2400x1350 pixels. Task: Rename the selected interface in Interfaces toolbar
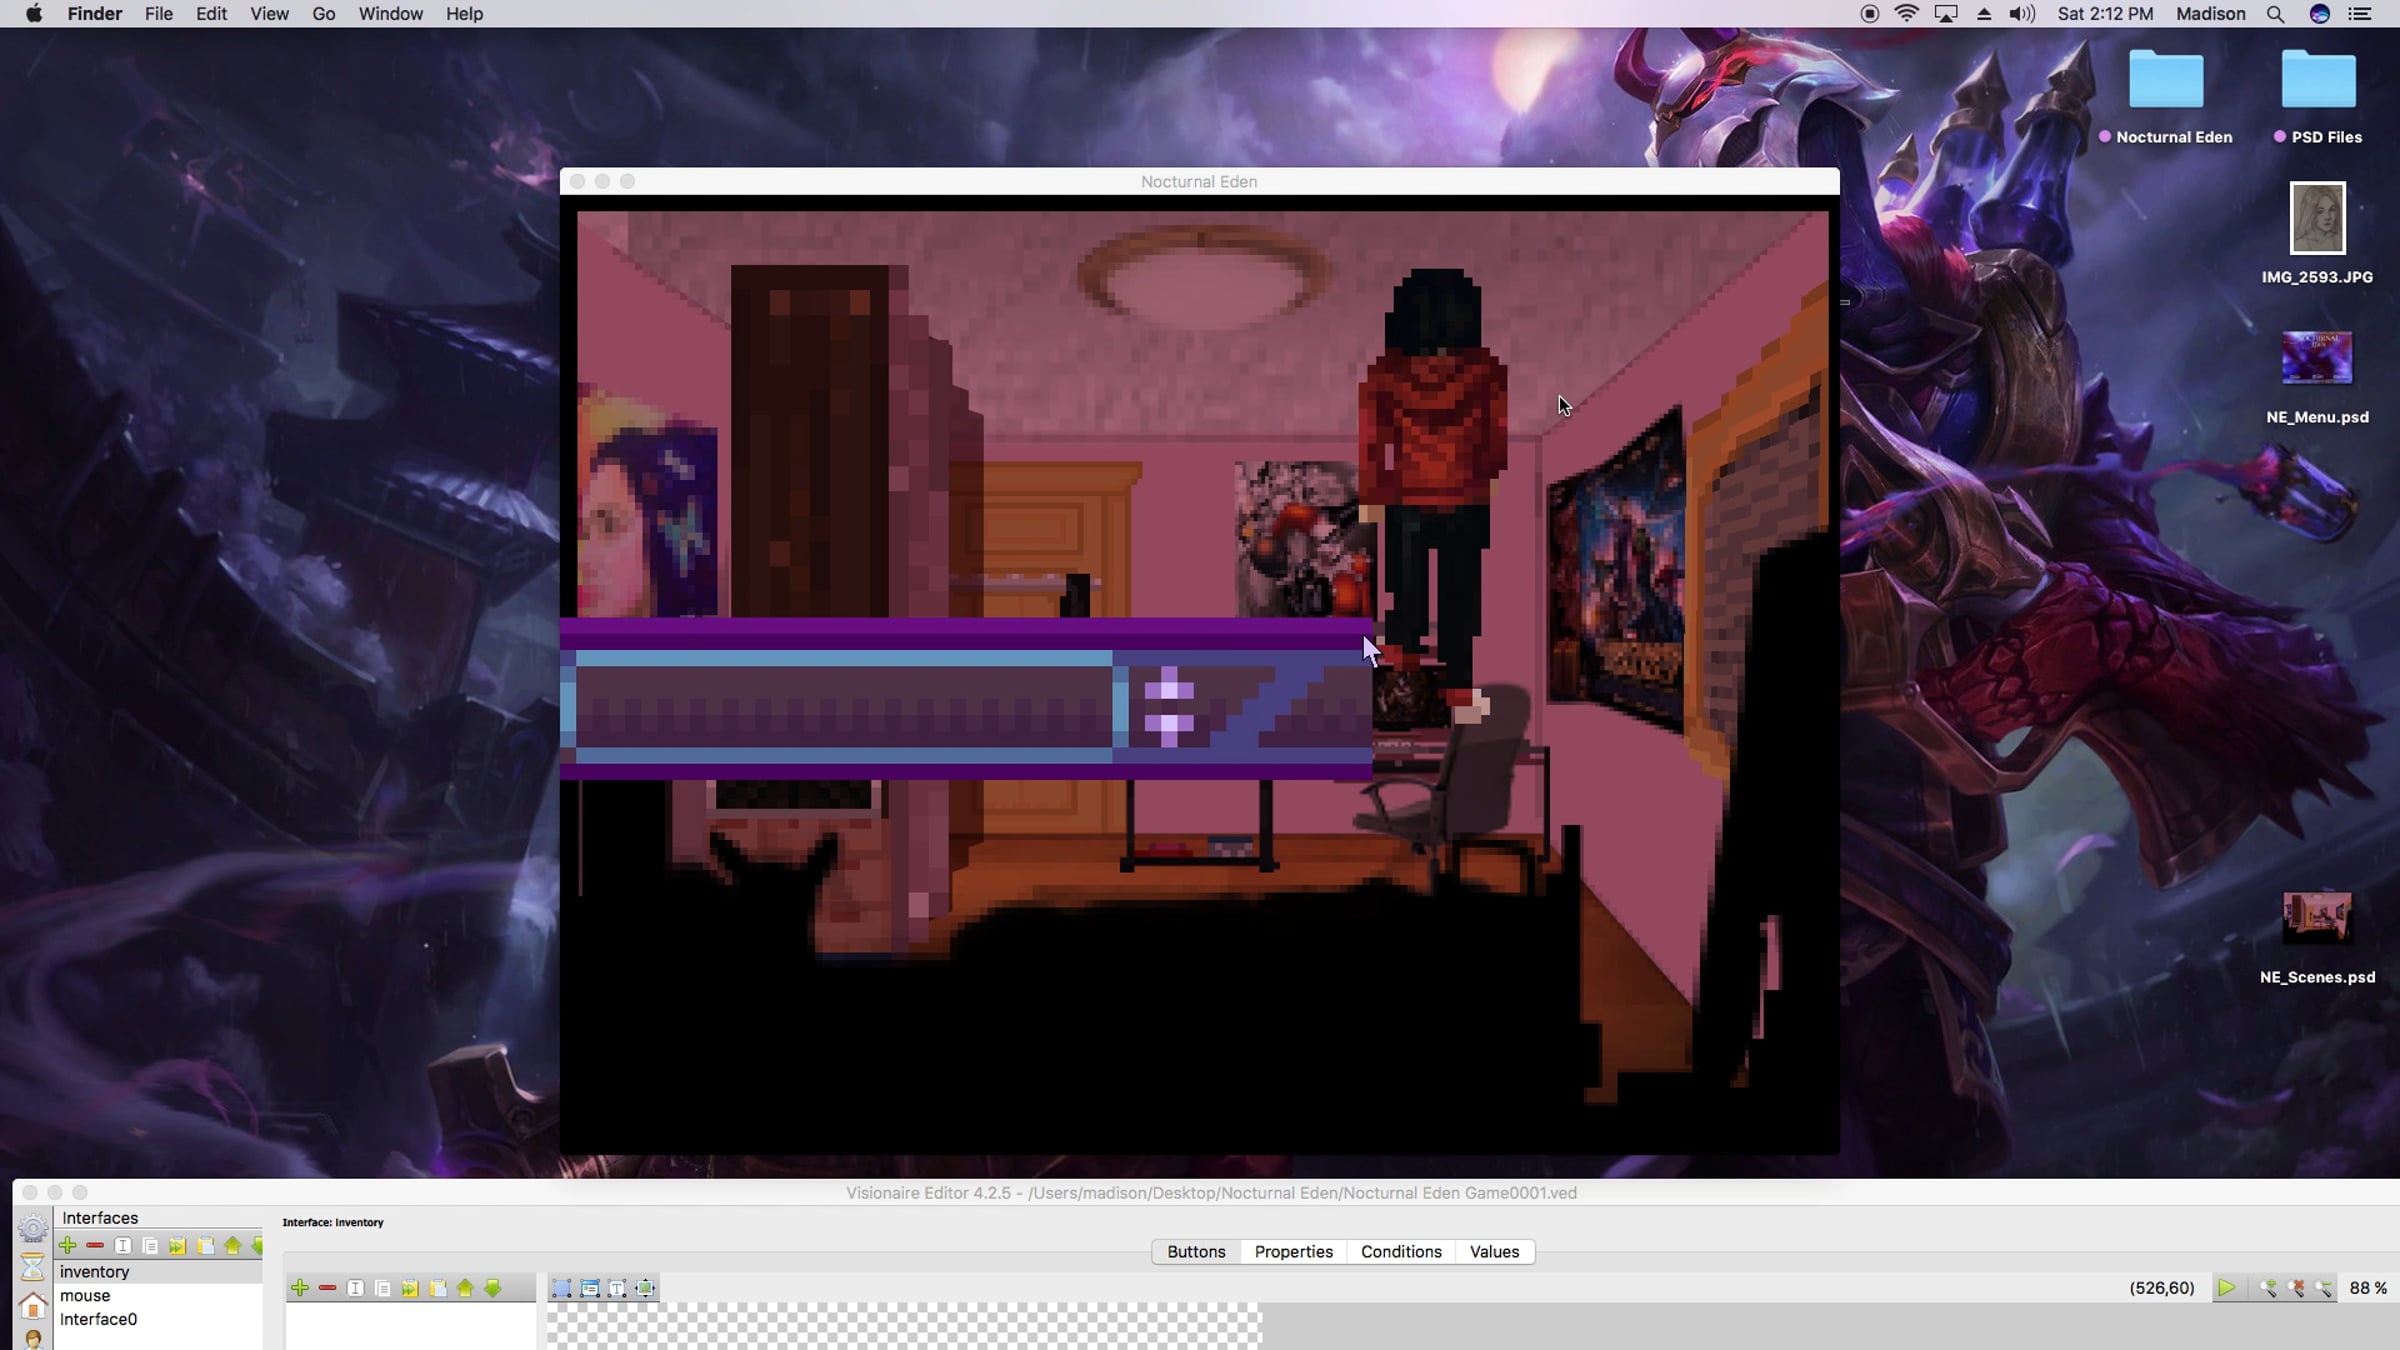[123, 1245]
